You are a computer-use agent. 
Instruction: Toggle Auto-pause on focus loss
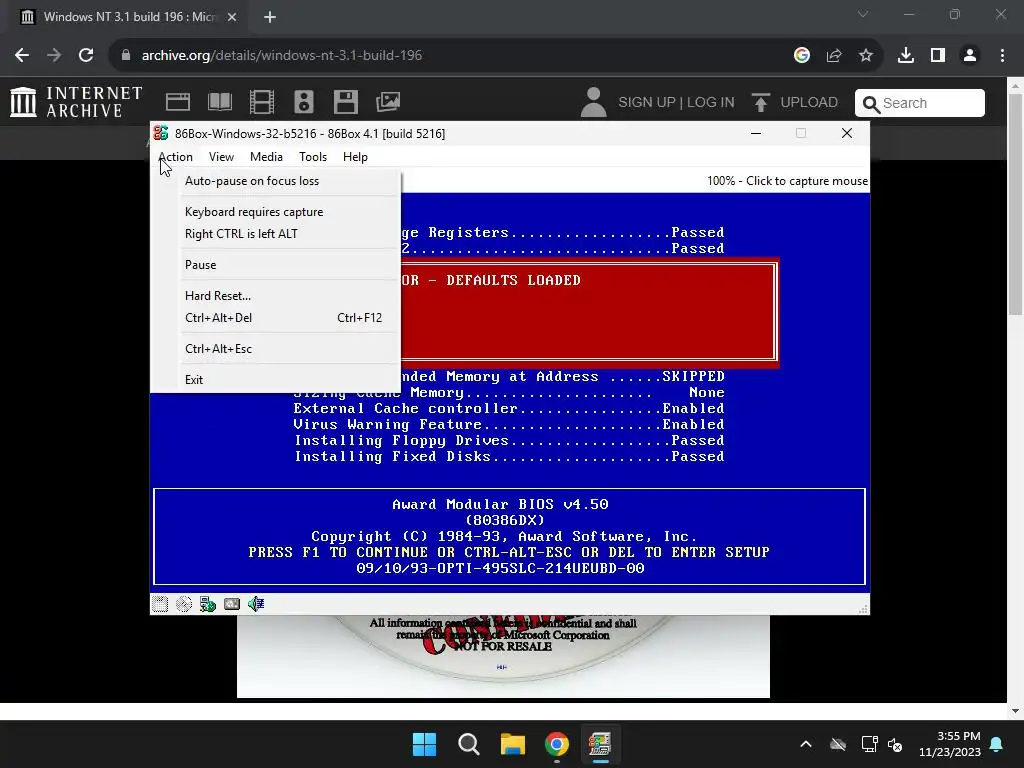pos(289,181)
